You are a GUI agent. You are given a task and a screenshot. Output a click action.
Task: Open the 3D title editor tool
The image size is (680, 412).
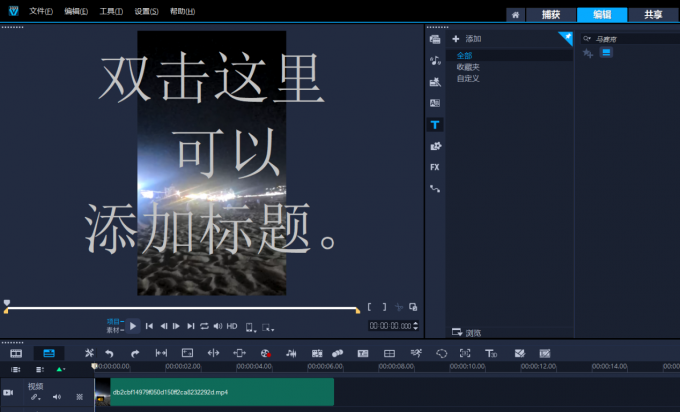tap(491, 353)
